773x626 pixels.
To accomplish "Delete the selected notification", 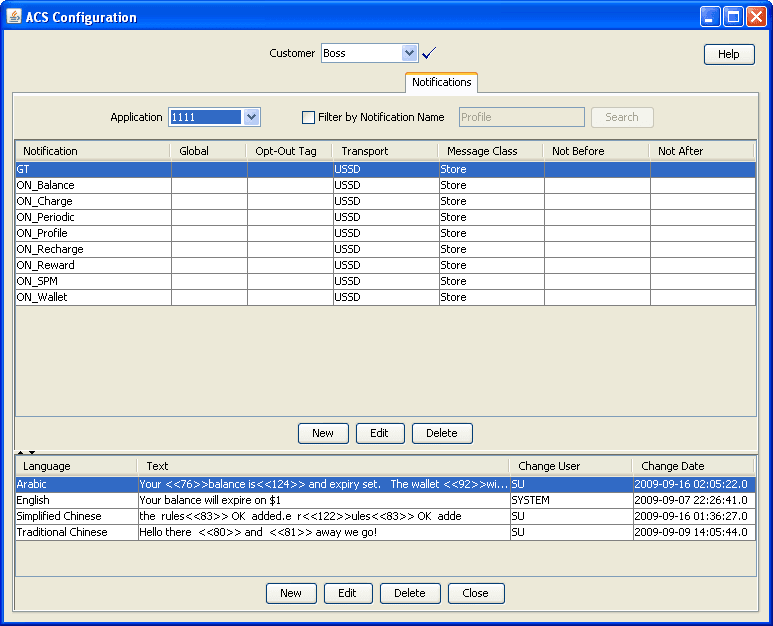I will click(441, 433).
